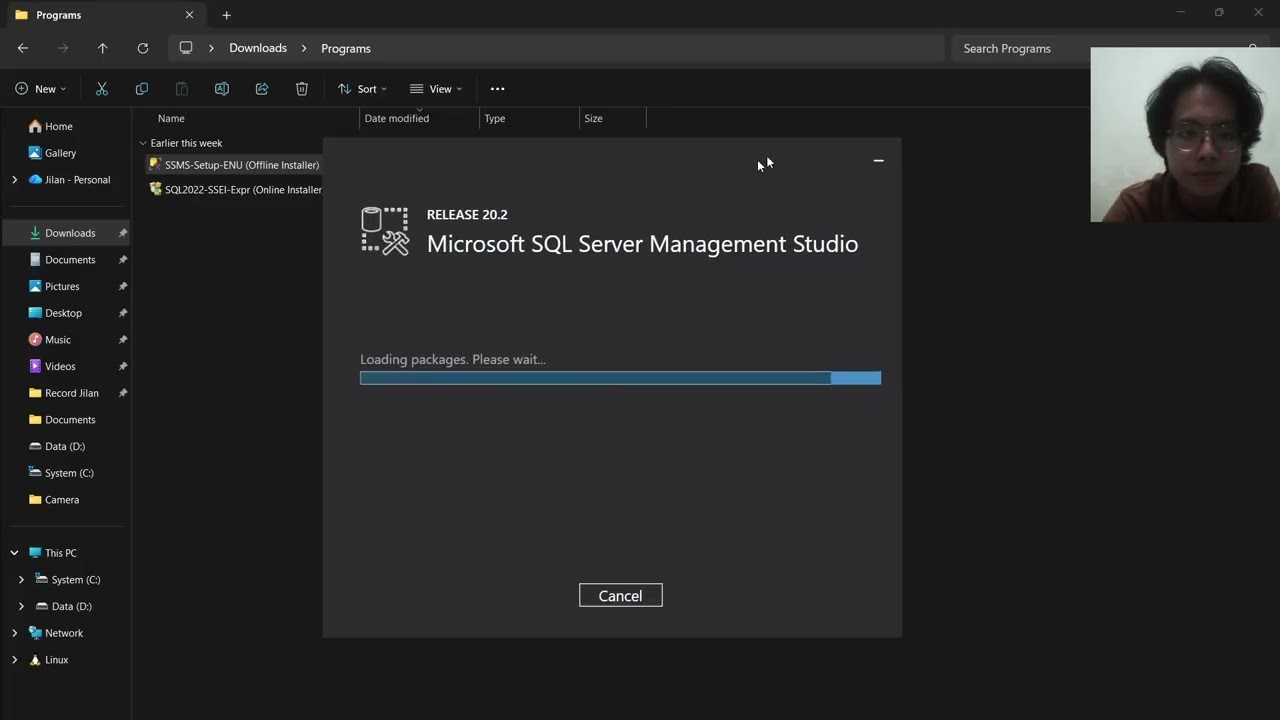Close the Programs tab
The height and width of the screenshot is (720, 1280).
tap(189, 15)
